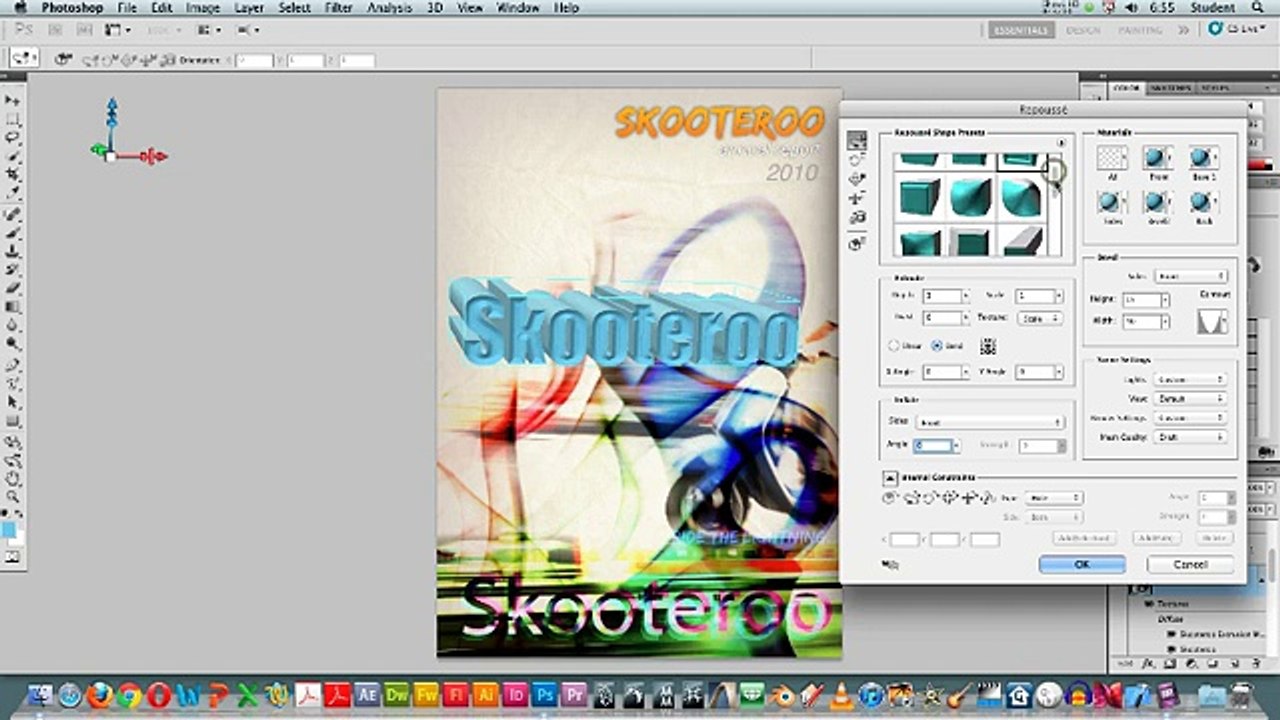Viewport: 1280px width, 720px height.
Task: Click the Spotlight search icon
Action: [x=1257, y=8]
